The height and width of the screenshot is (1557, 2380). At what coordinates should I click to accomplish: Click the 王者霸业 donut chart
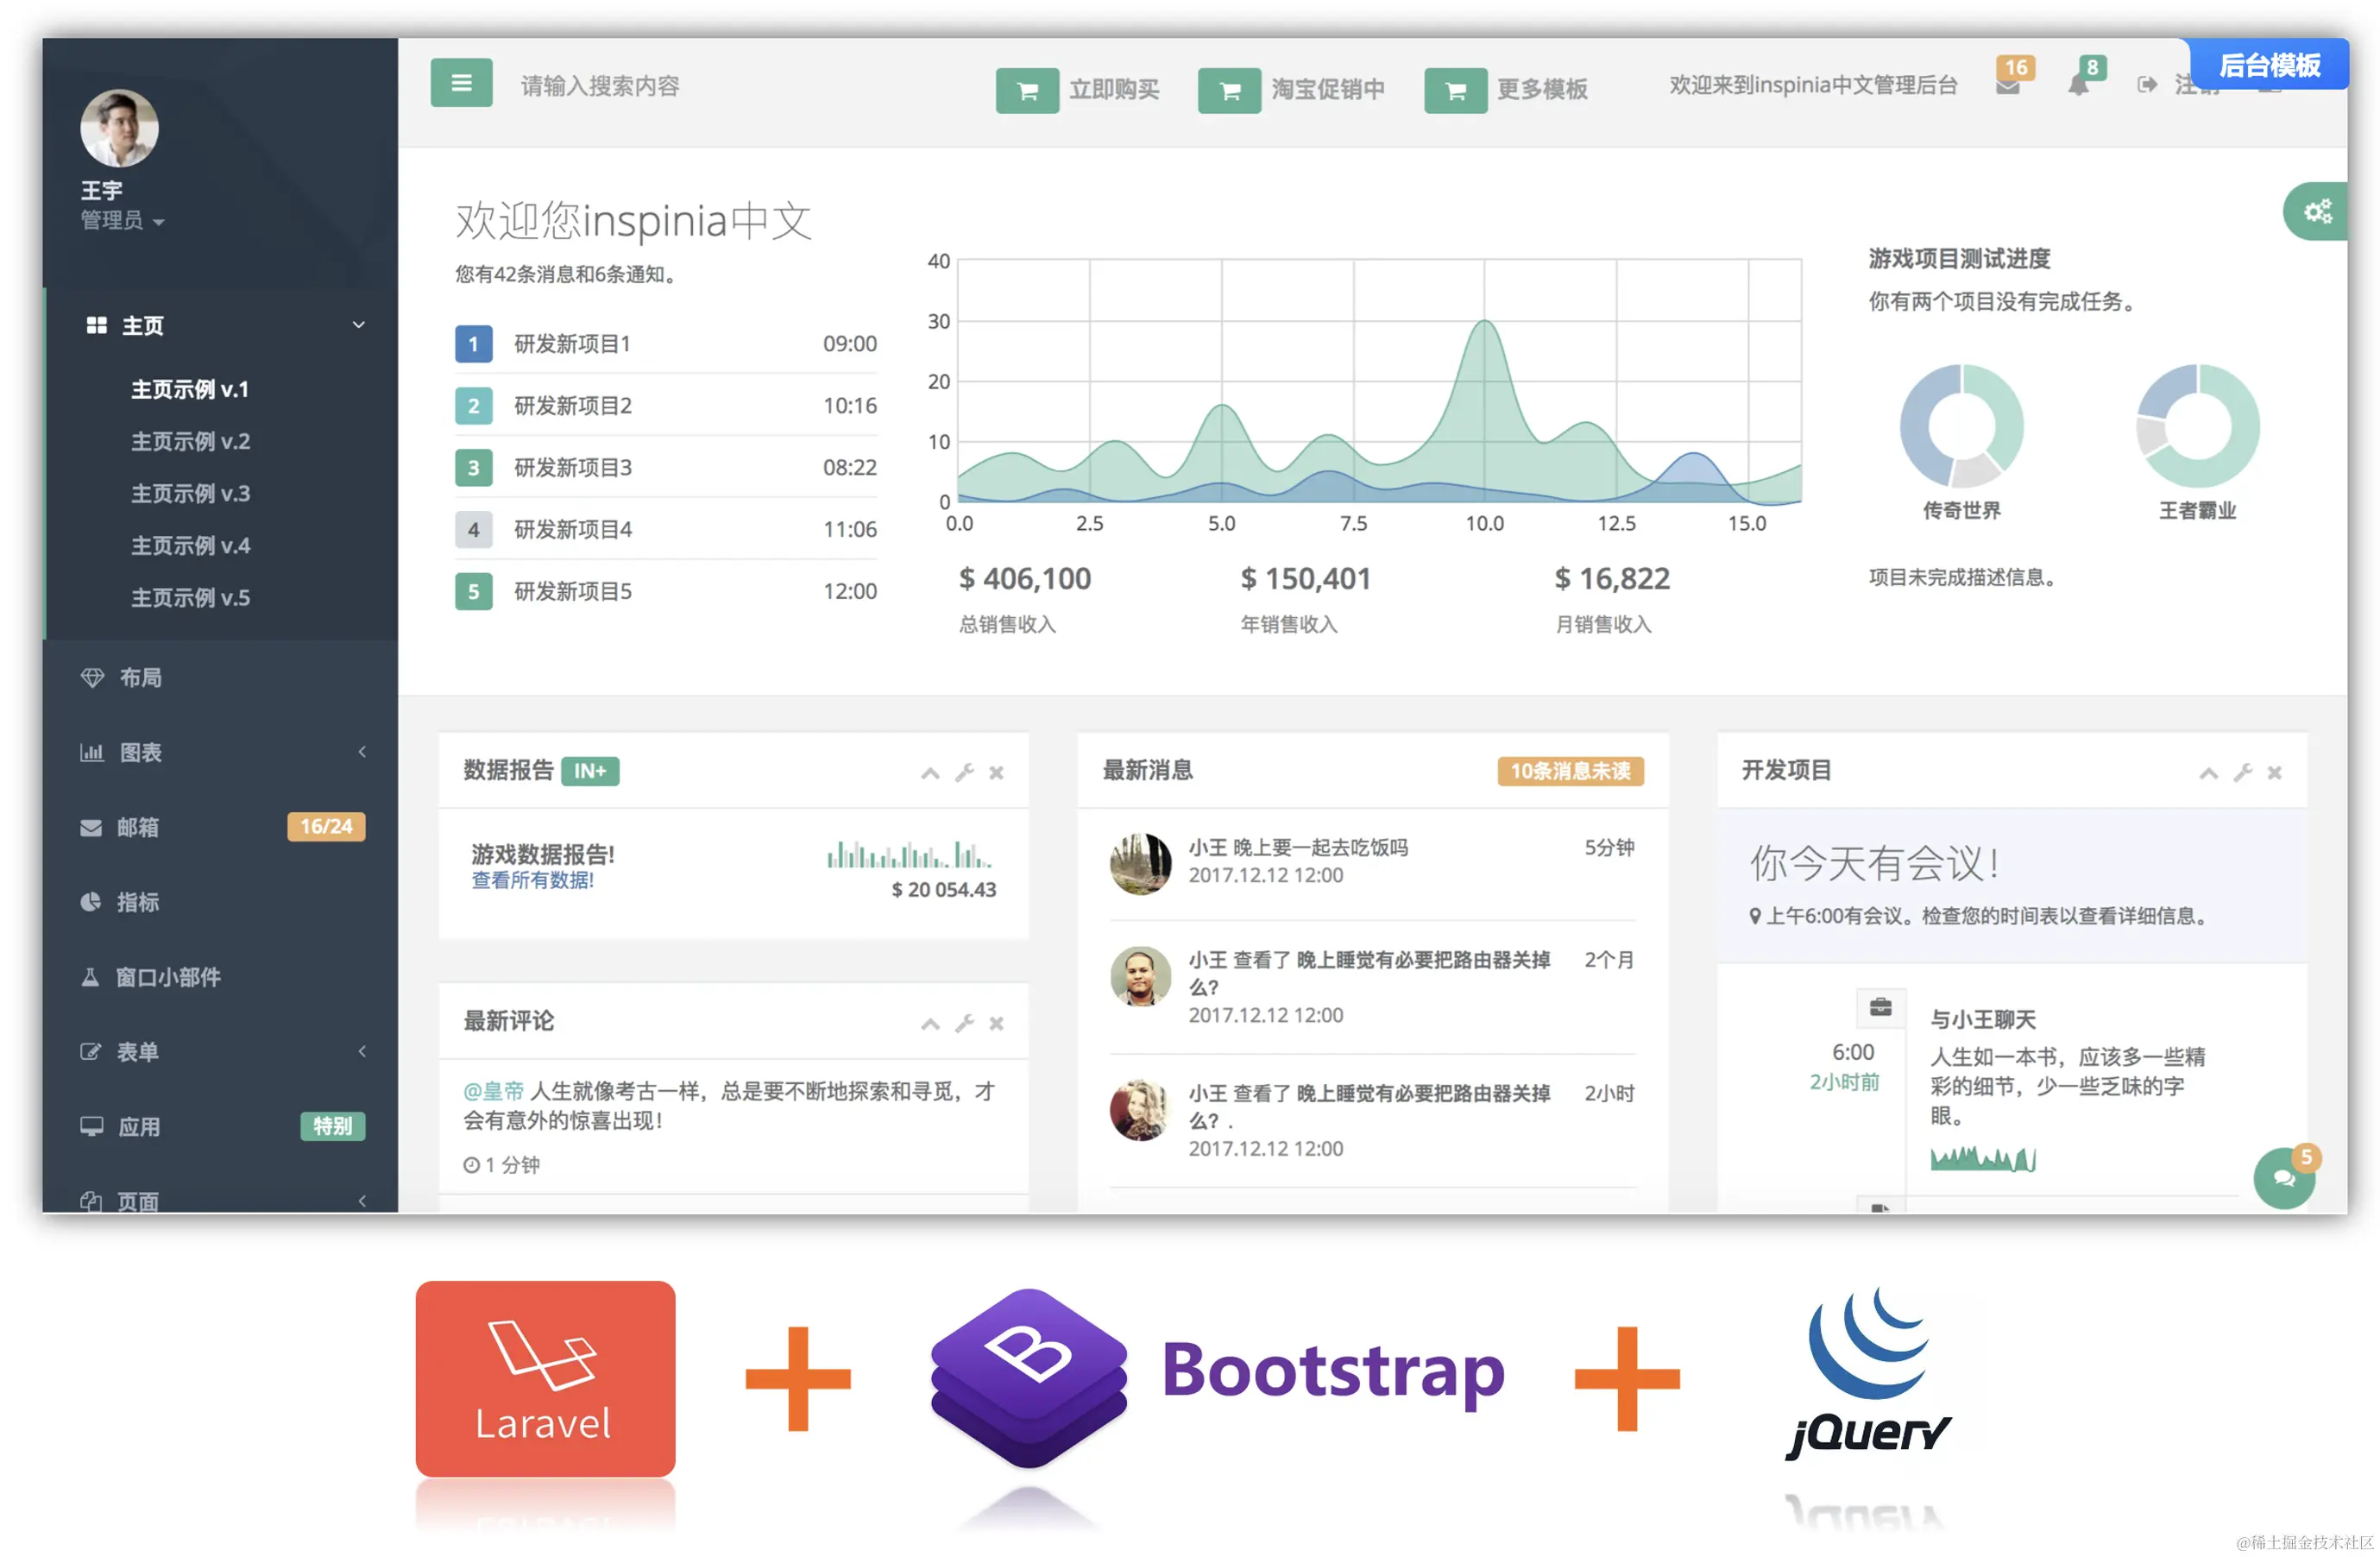click(x=2197, y=425)
